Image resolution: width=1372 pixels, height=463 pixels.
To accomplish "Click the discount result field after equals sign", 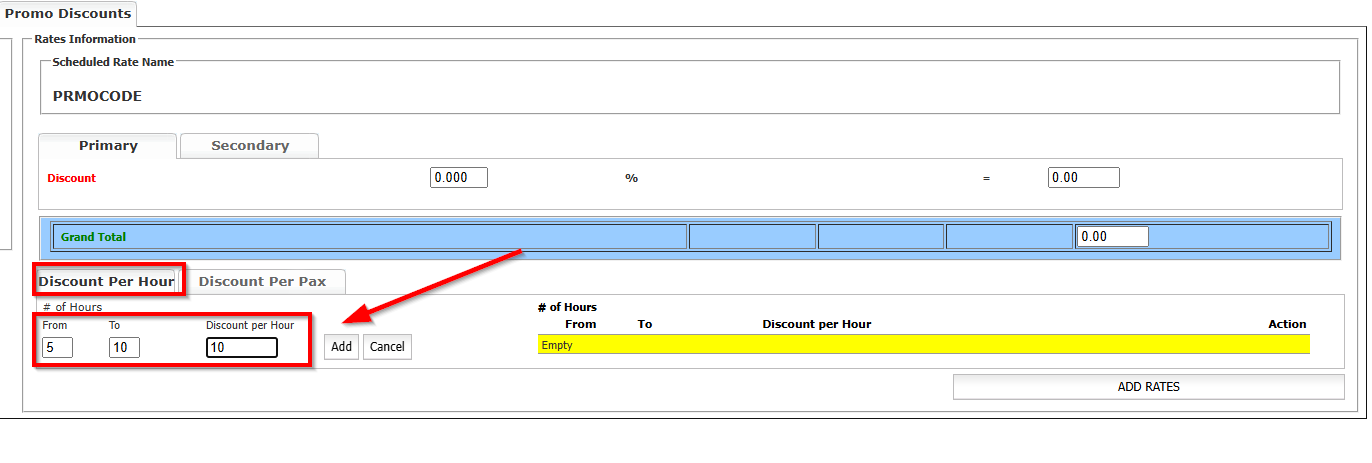I will pyautogui.click(x=1083, y=178).
